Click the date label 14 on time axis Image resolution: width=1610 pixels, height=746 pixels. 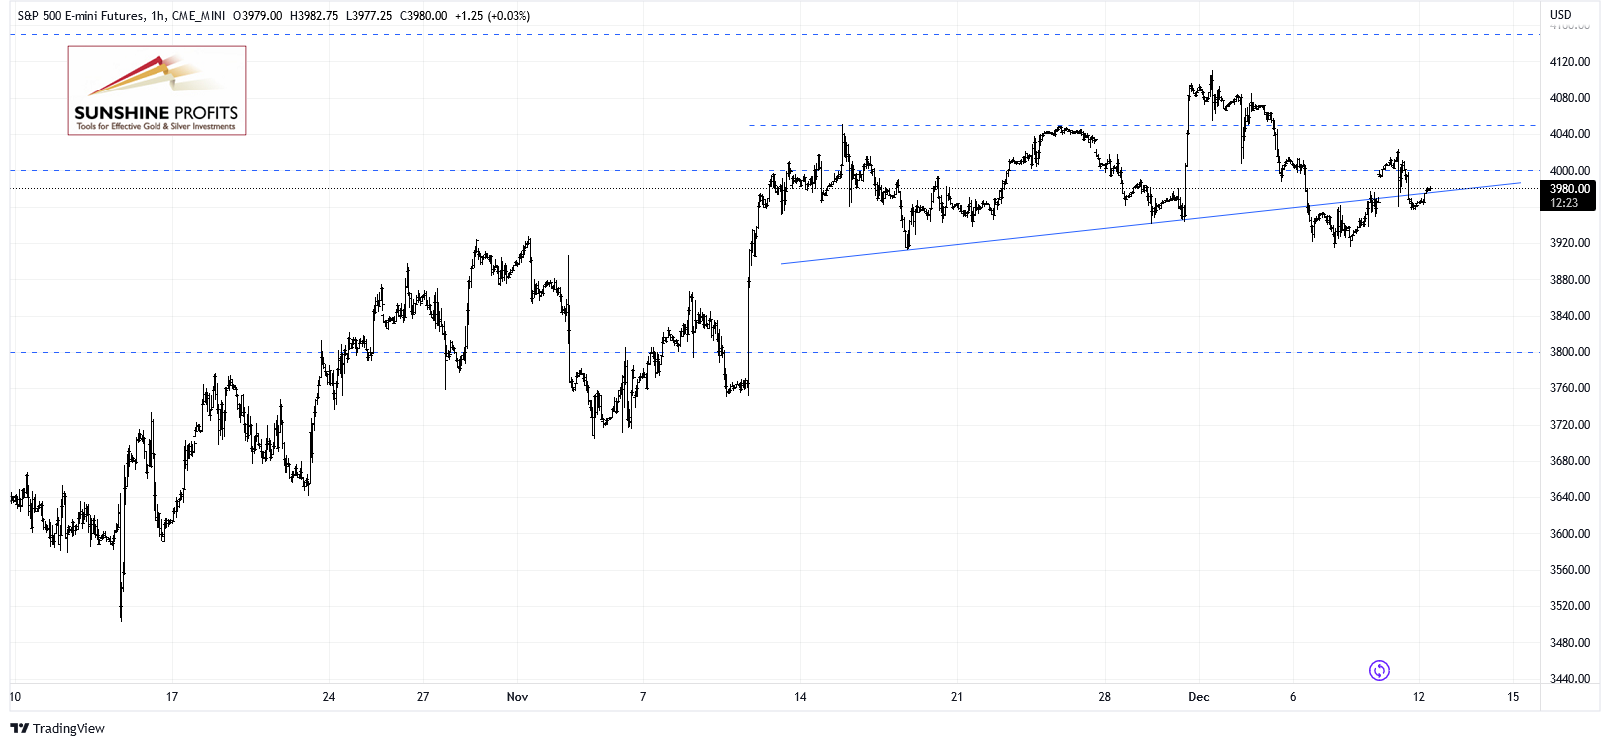(800, 697)
